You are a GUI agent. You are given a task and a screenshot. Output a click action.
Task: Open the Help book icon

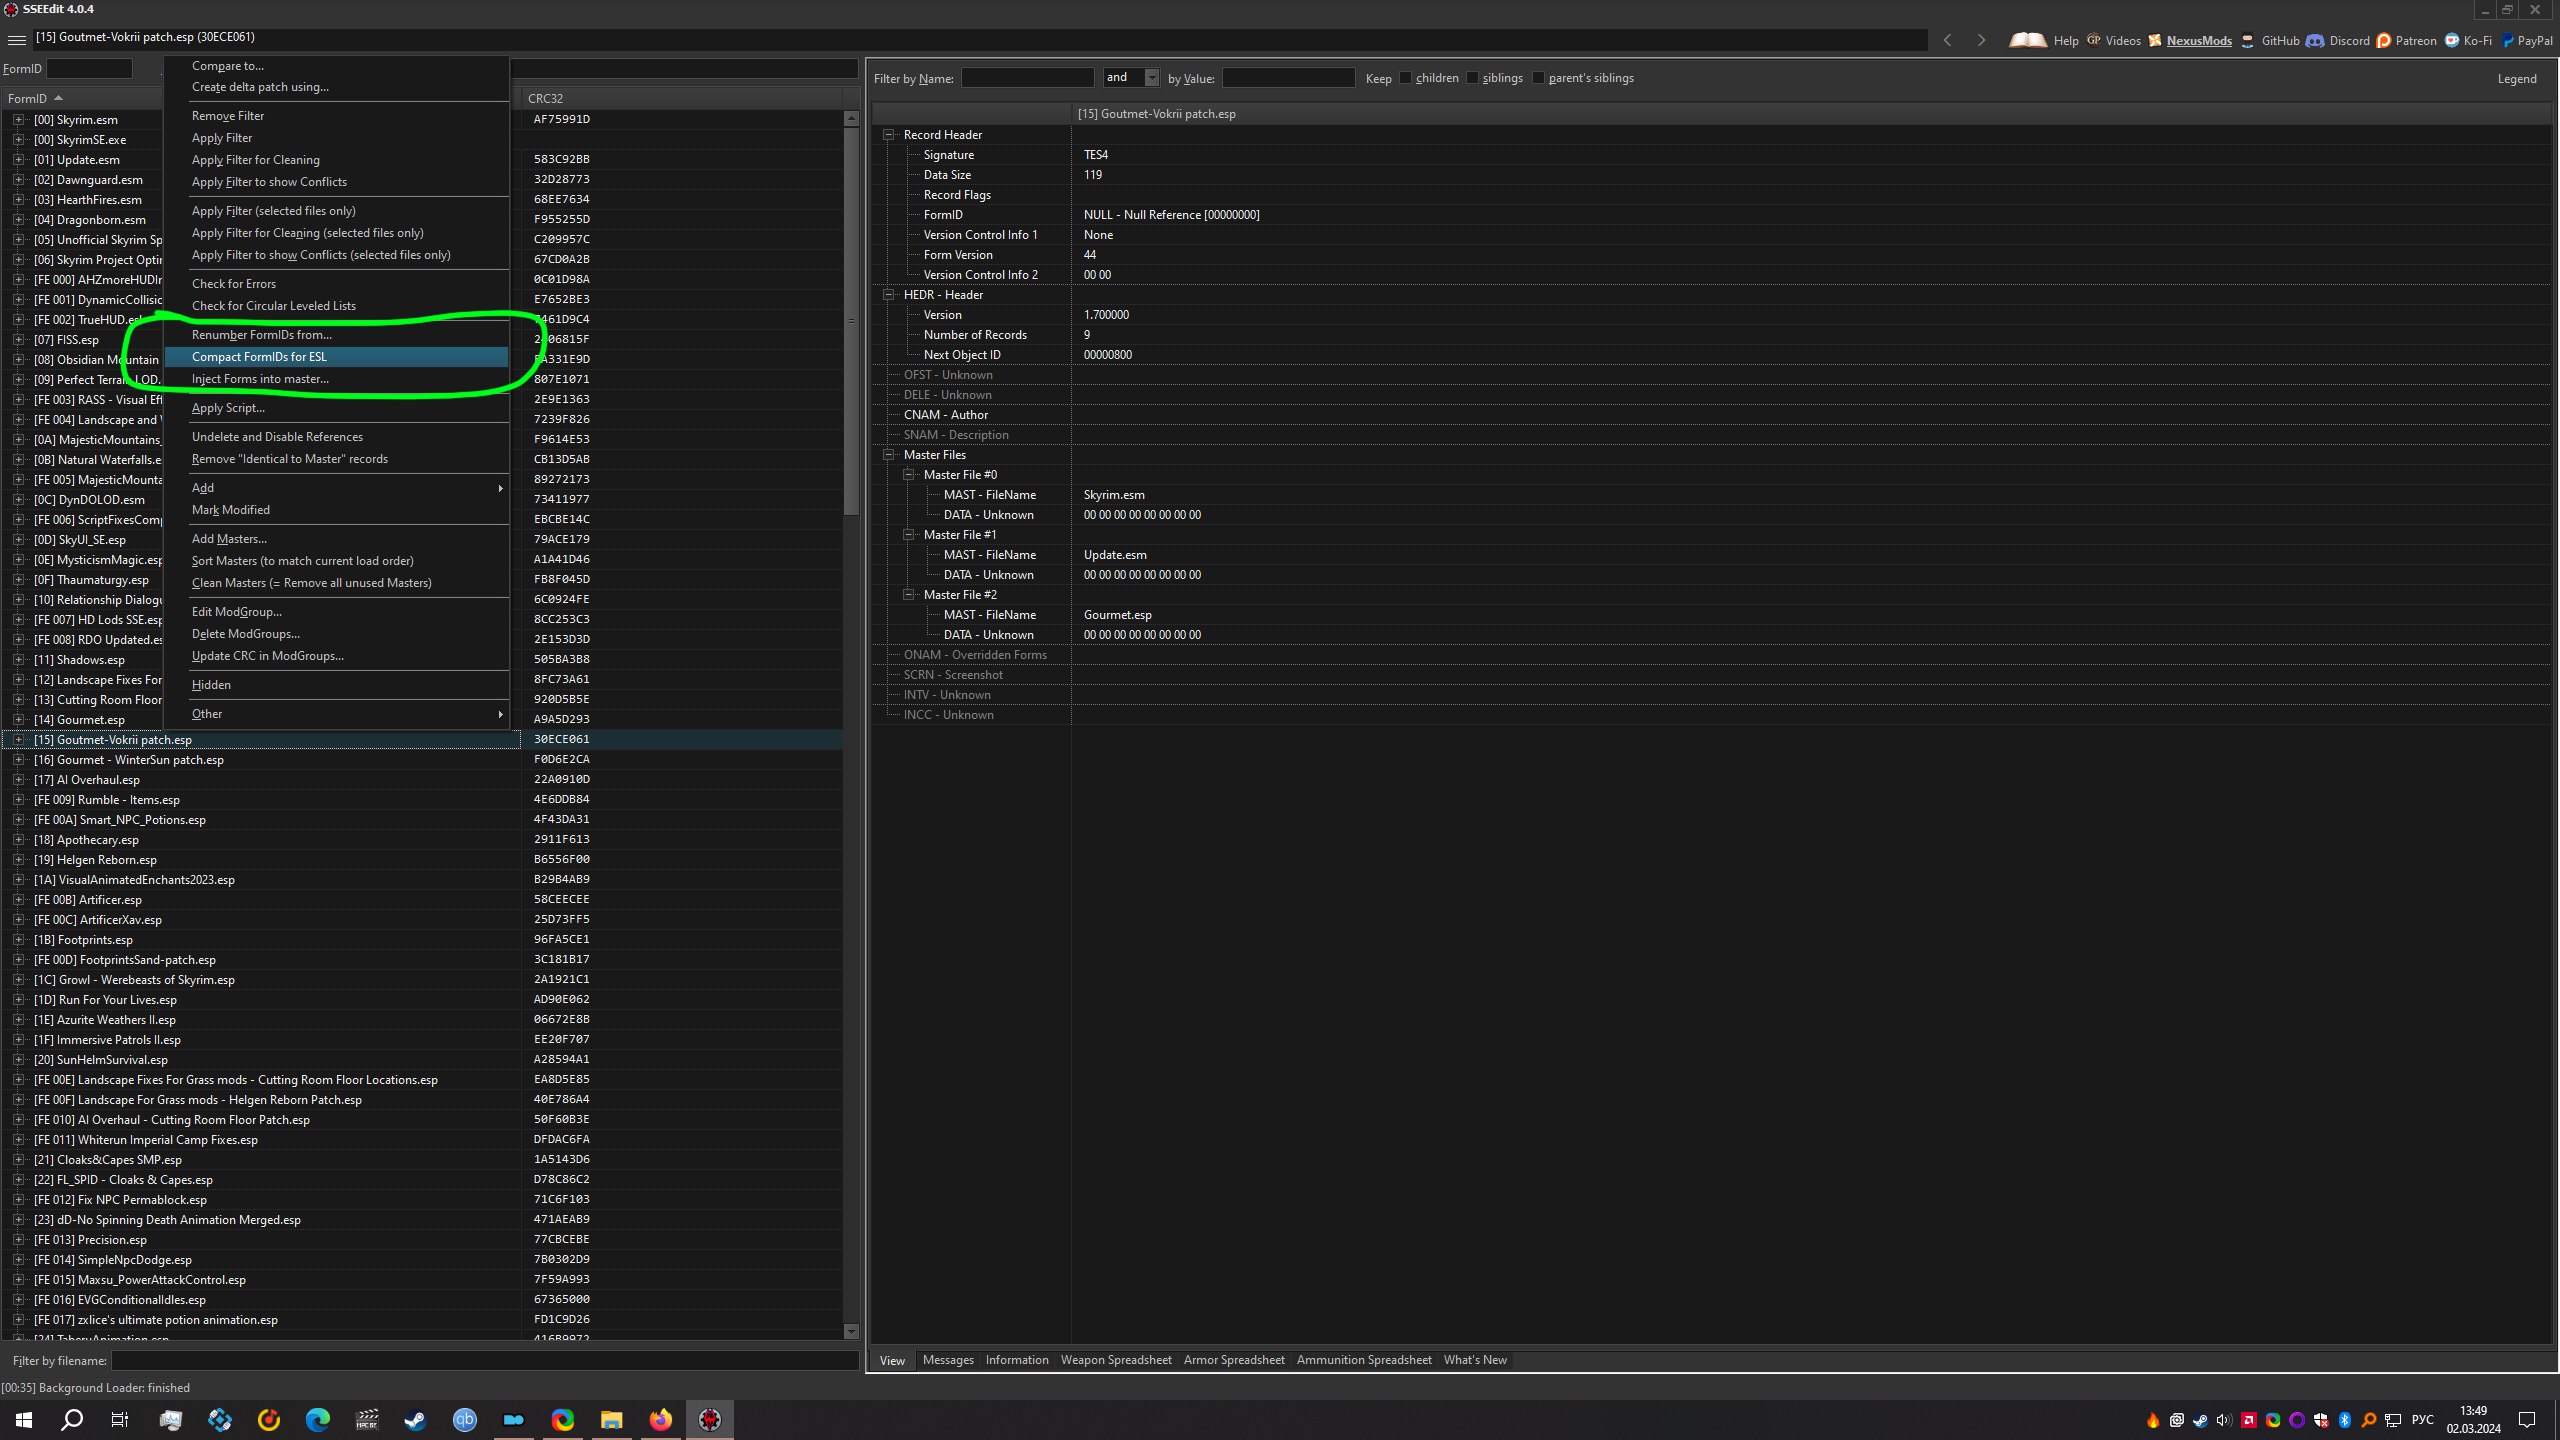click(x=2027, y=40)
